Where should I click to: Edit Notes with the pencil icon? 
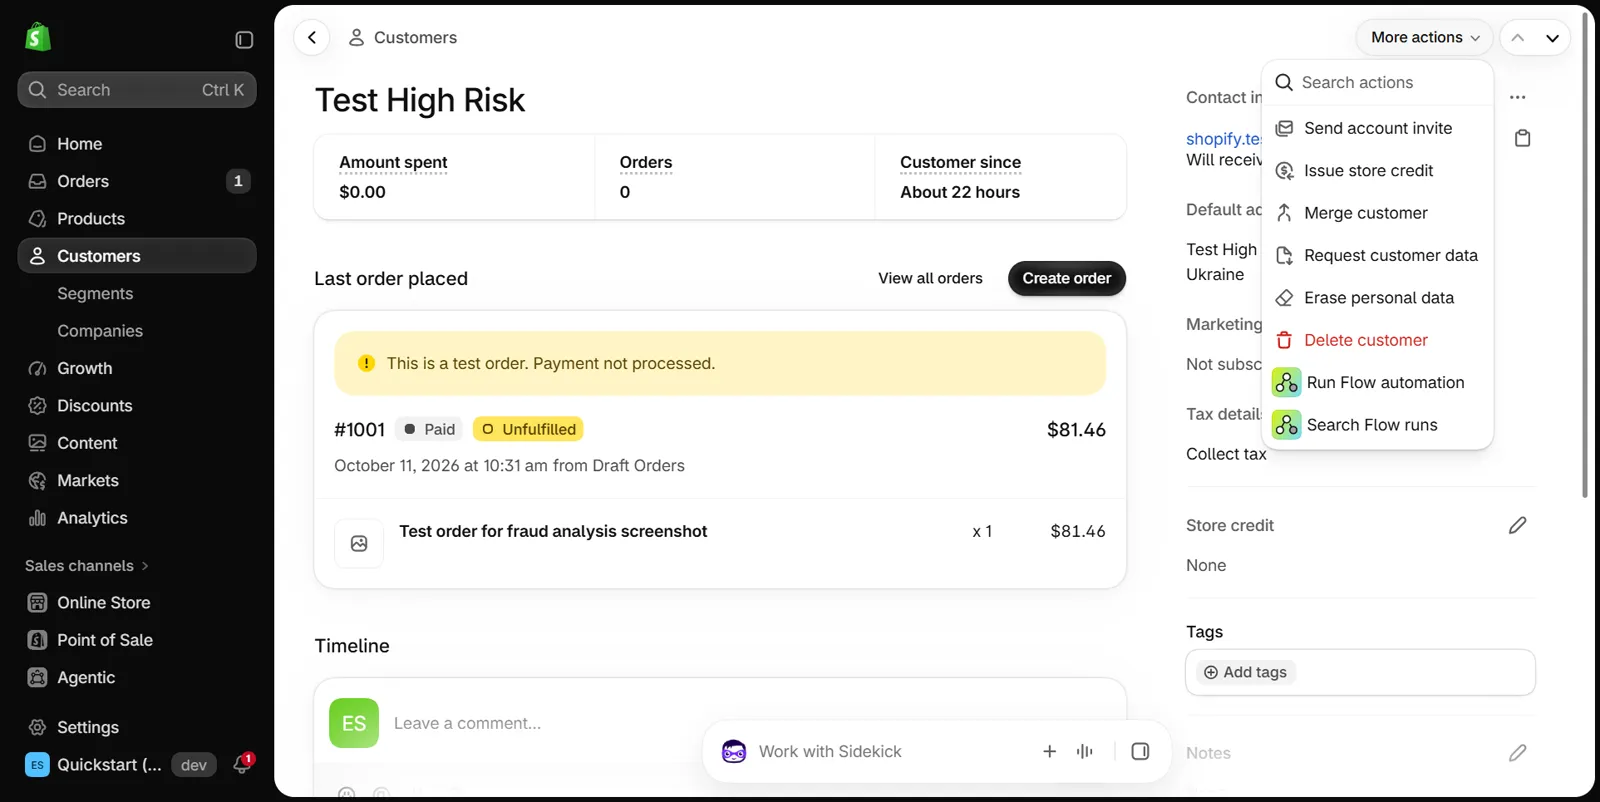pos(1517,753)
